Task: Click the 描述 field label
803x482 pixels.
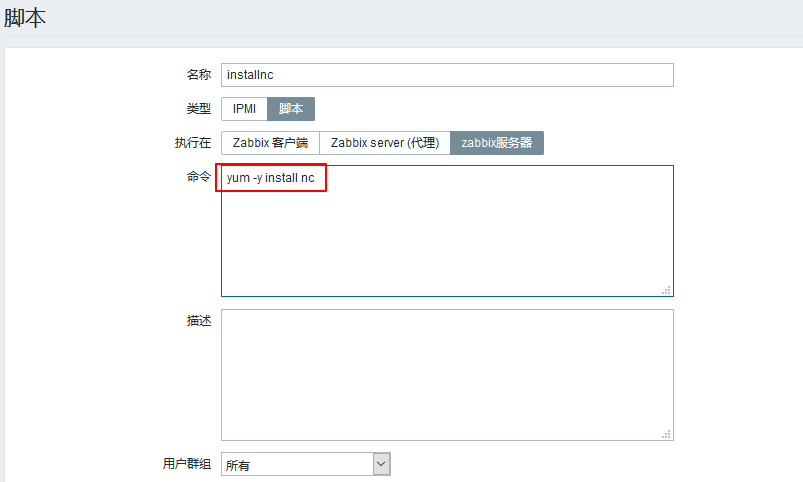Action: (x=199, y=321)
